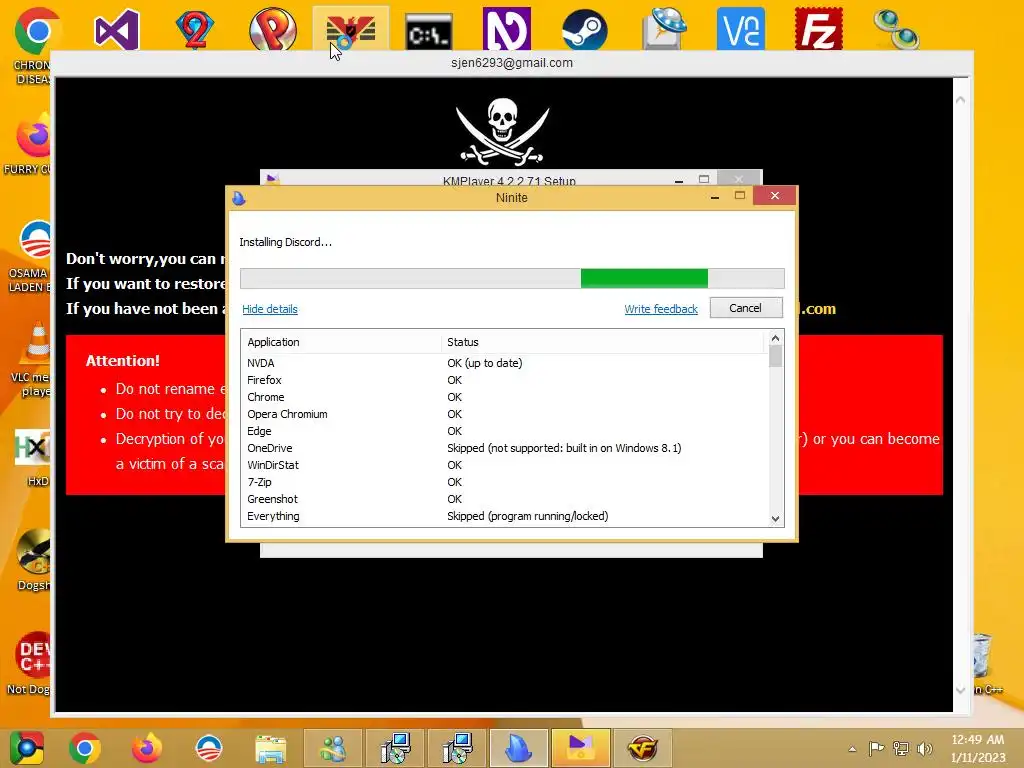Open File Explorer from the taskbar

click(270, 748)
